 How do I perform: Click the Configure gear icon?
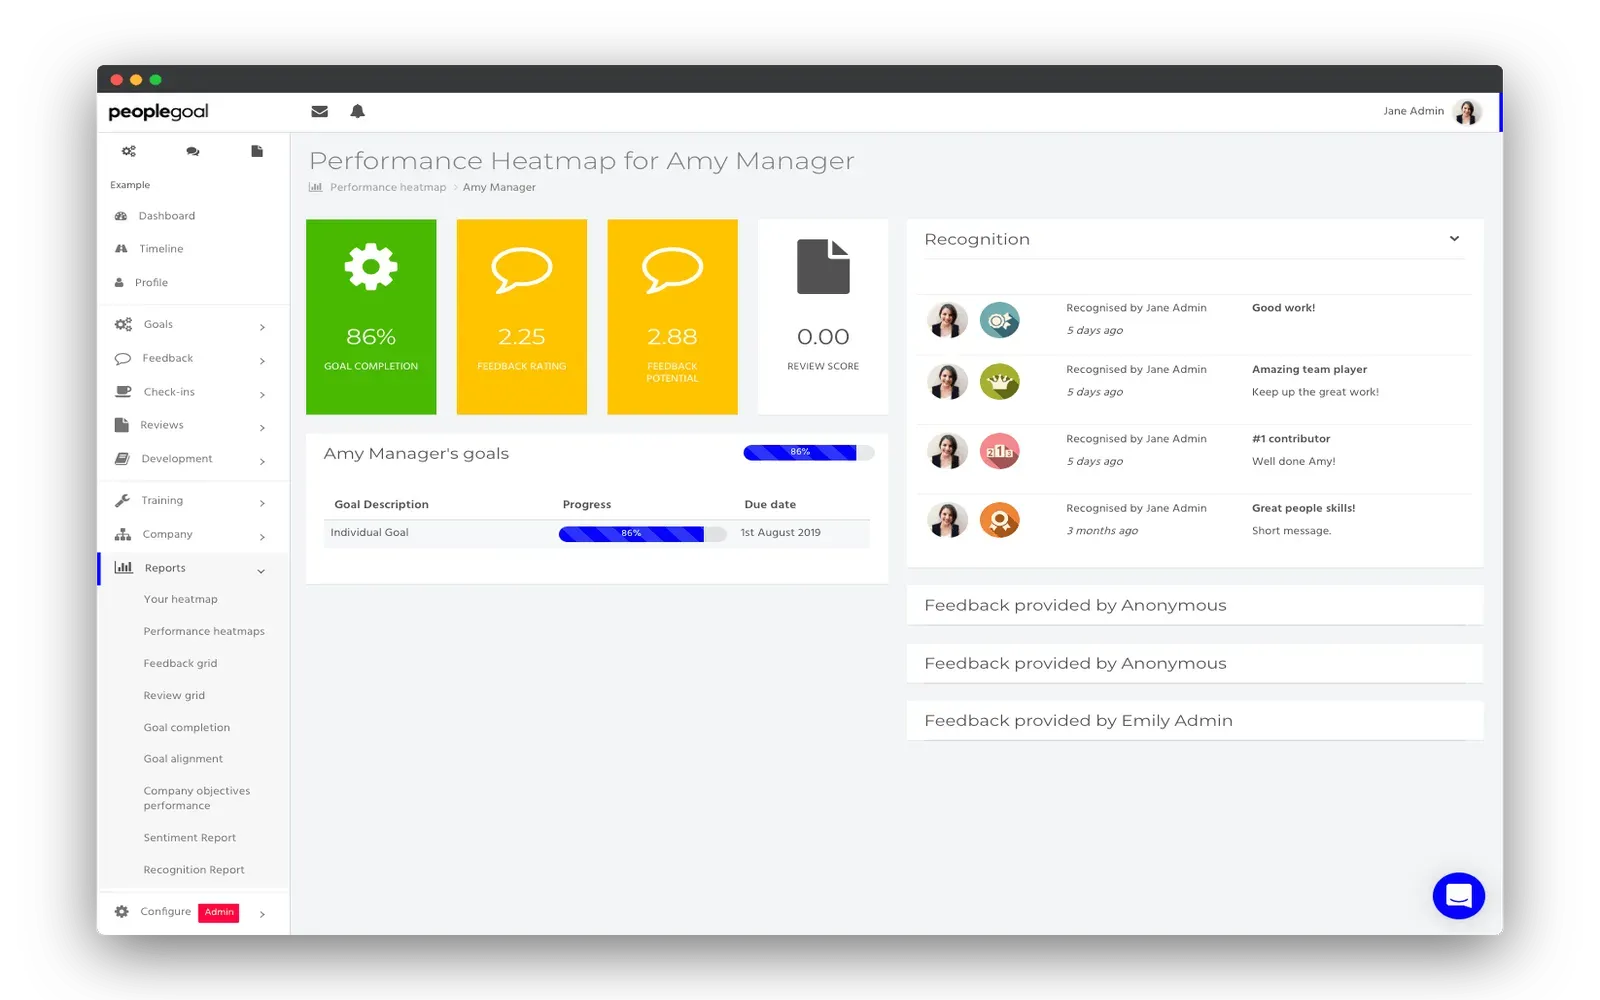coord(122,912)
